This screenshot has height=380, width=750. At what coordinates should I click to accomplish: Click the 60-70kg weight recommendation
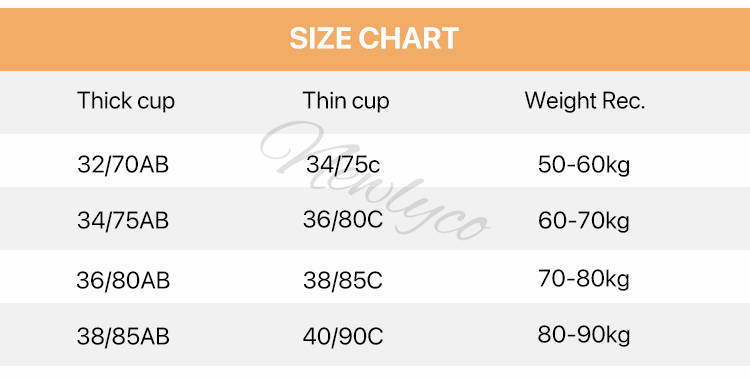coord(584,221)
